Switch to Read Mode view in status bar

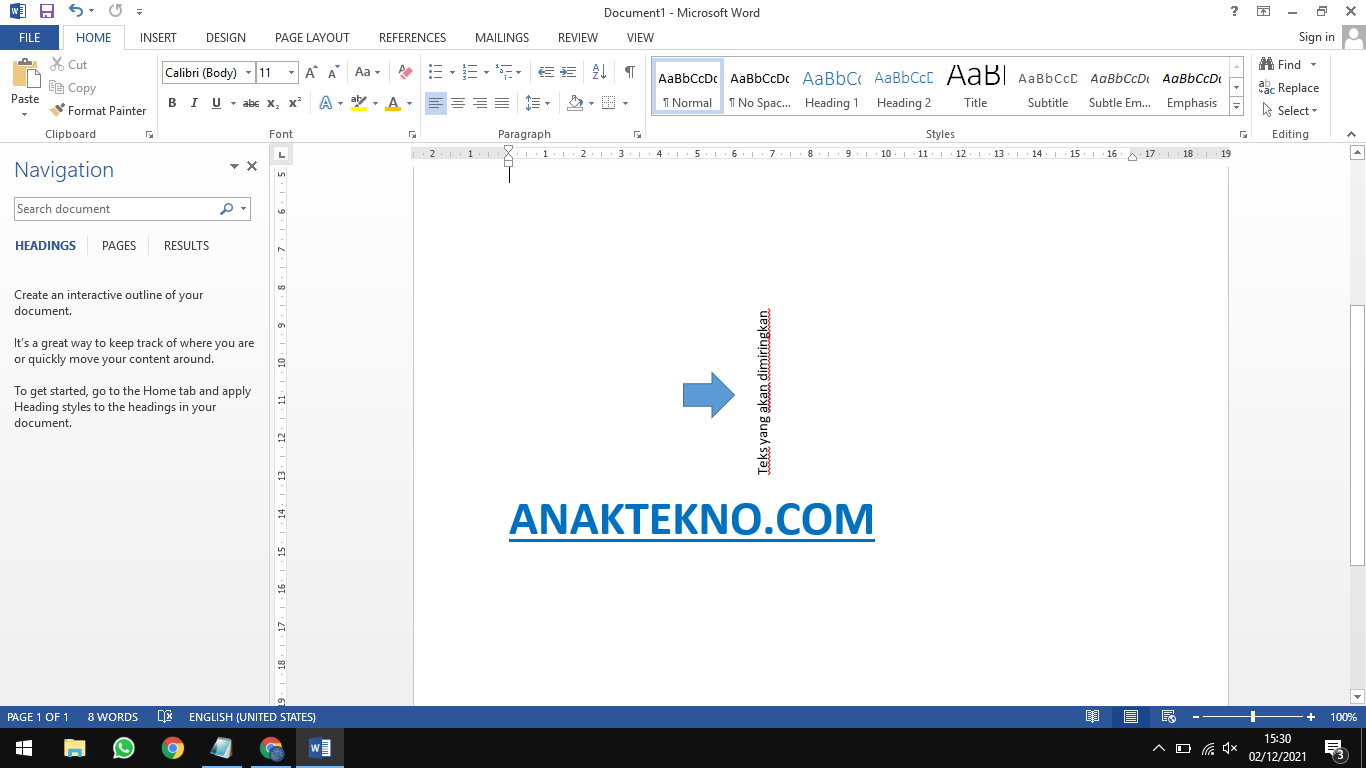tap(1093, 717)
